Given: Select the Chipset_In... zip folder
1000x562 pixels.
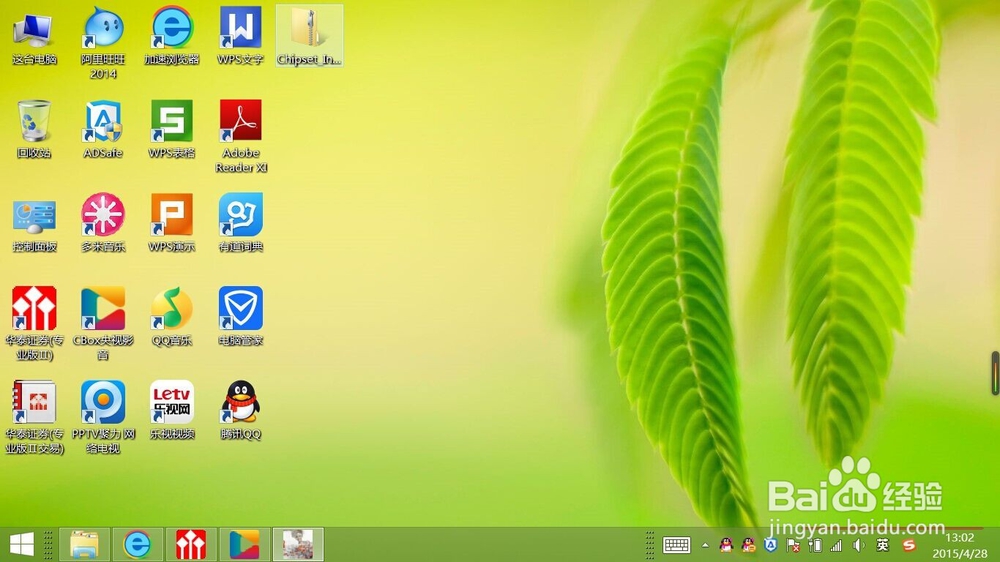Looking at the screenshot, I should tap(309, 37).
